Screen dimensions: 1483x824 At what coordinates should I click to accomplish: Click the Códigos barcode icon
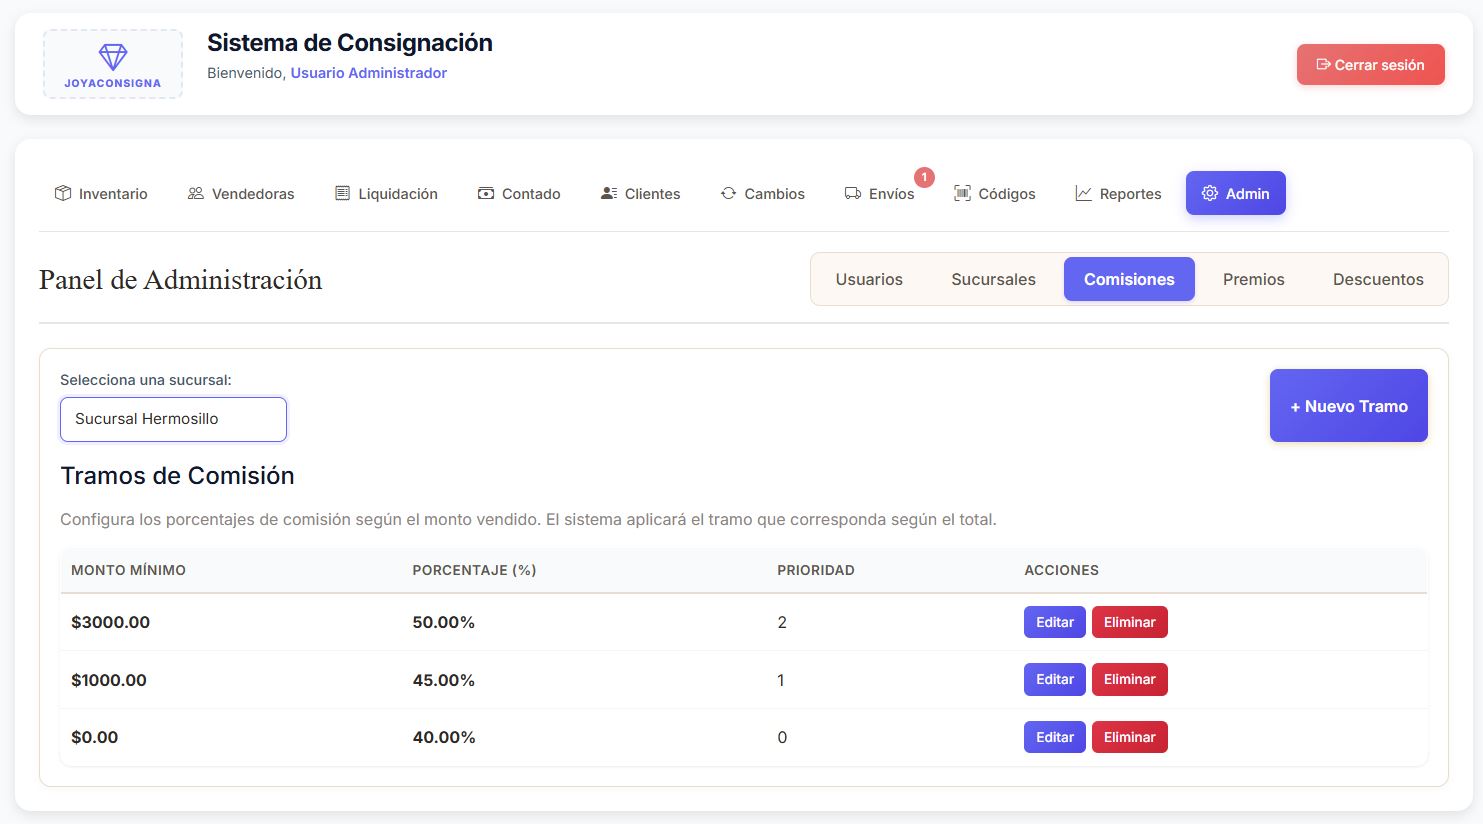pos(962,193)
